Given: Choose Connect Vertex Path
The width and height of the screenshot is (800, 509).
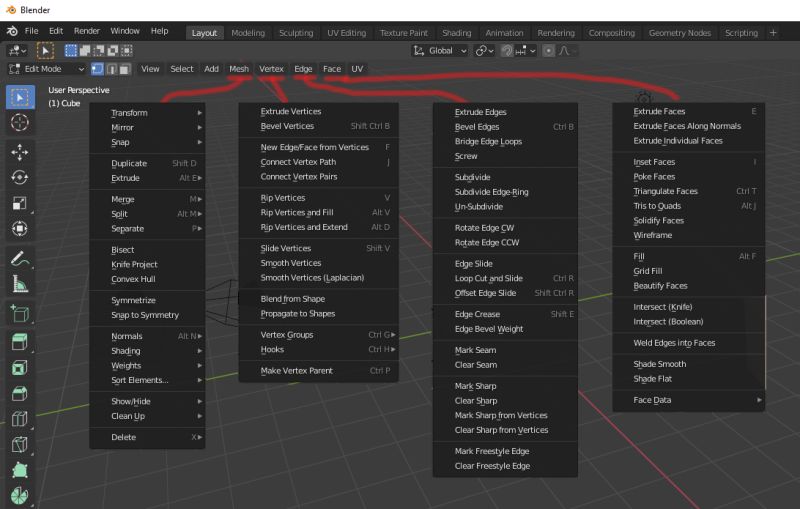Looking at the screenshot, I should pos(319,162).
